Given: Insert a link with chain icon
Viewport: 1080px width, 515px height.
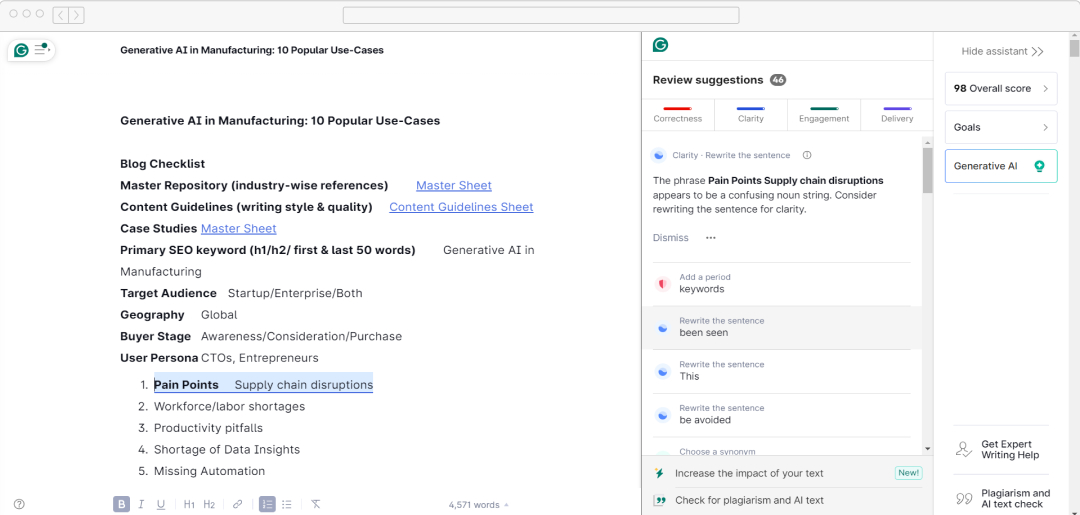Looking at the screenshot, I should coord(238,505).
